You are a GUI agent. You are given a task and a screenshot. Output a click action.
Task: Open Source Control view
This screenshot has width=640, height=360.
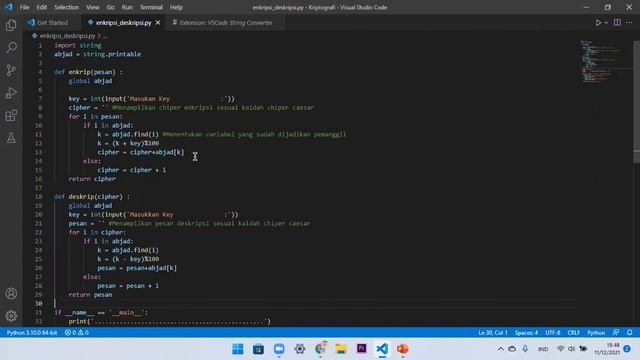point(11,70)
